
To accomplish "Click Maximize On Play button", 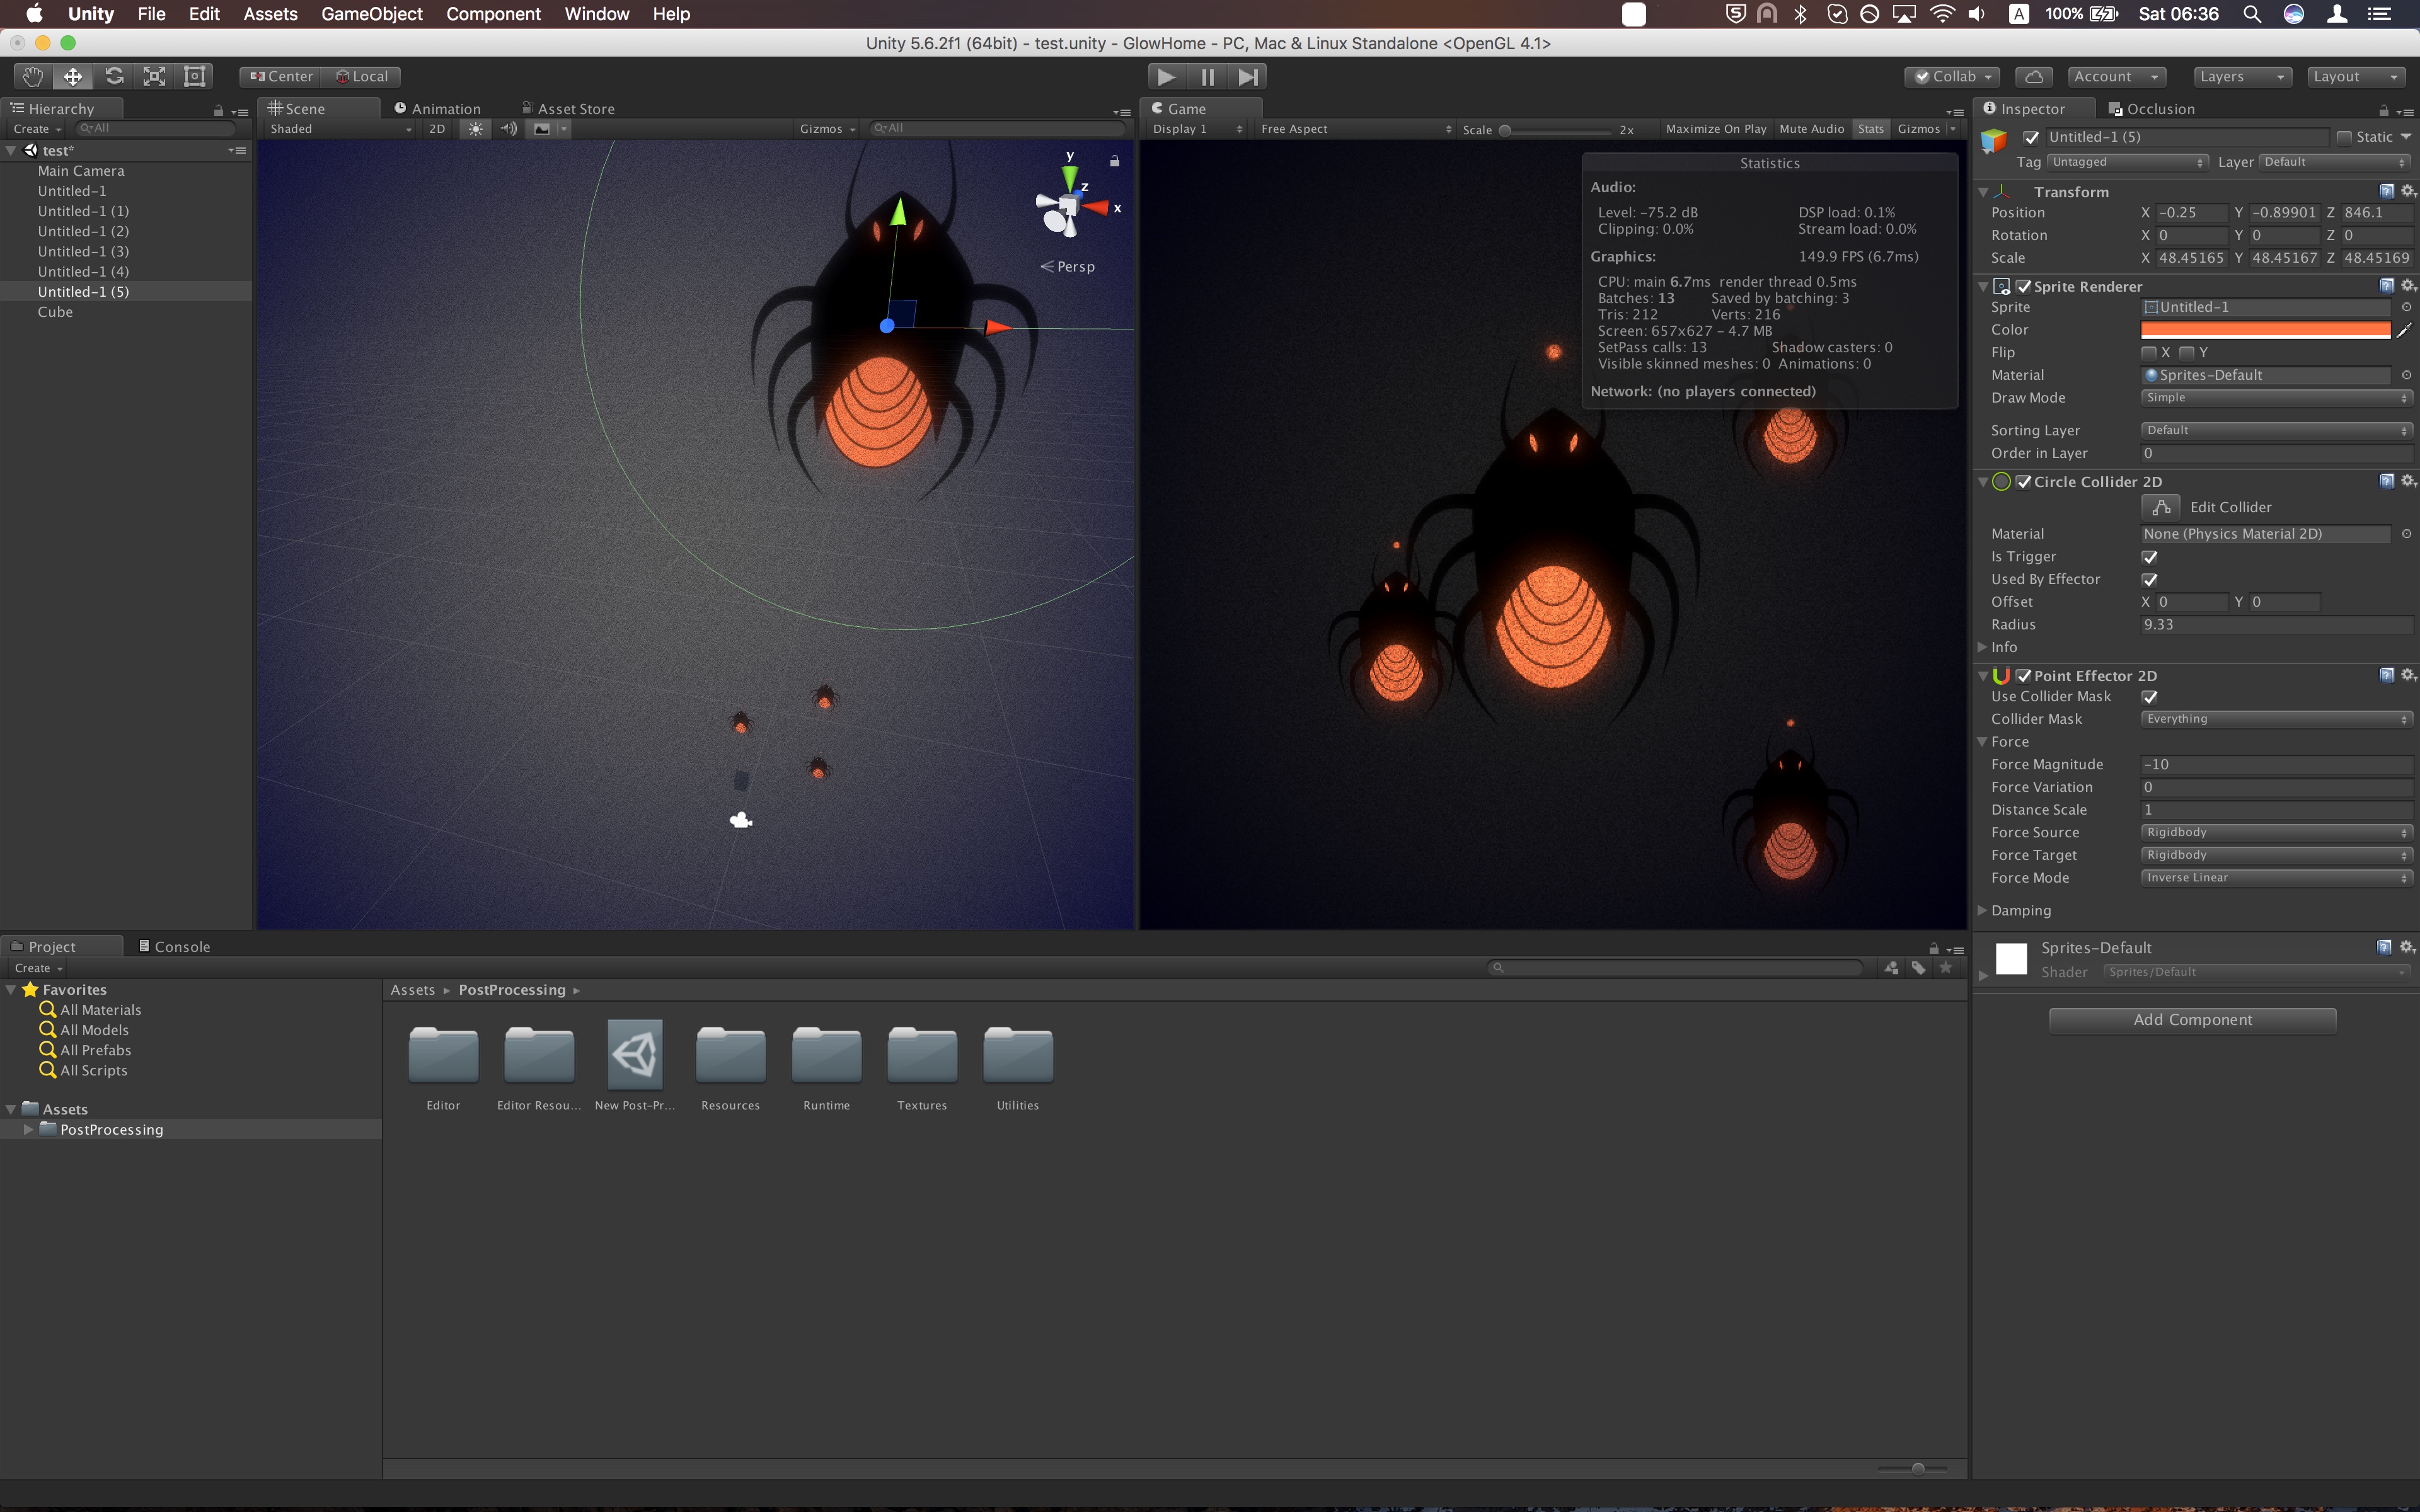I will 1716,129.
